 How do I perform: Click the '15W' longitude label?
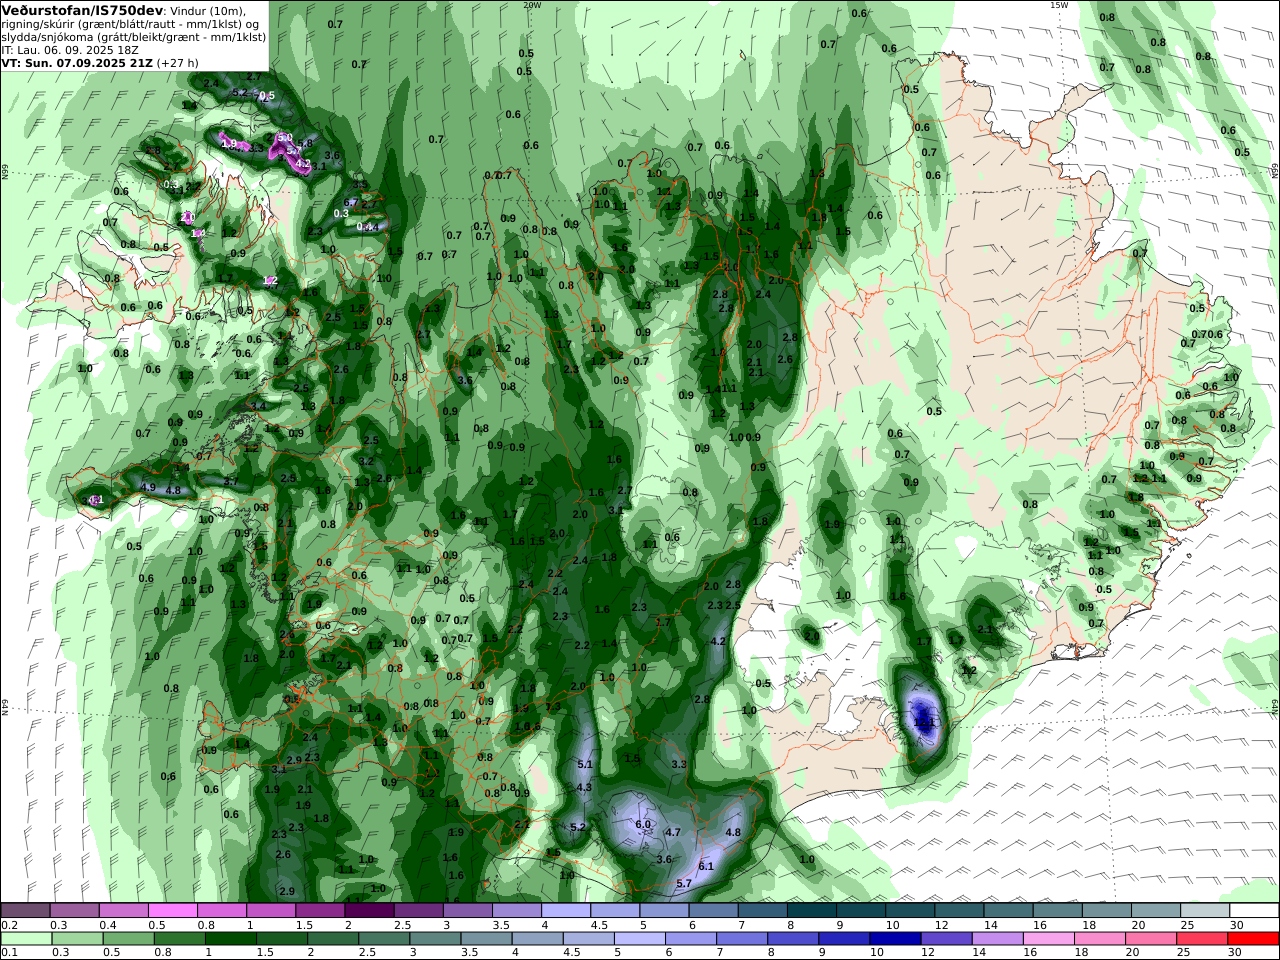pos(1059,5)
